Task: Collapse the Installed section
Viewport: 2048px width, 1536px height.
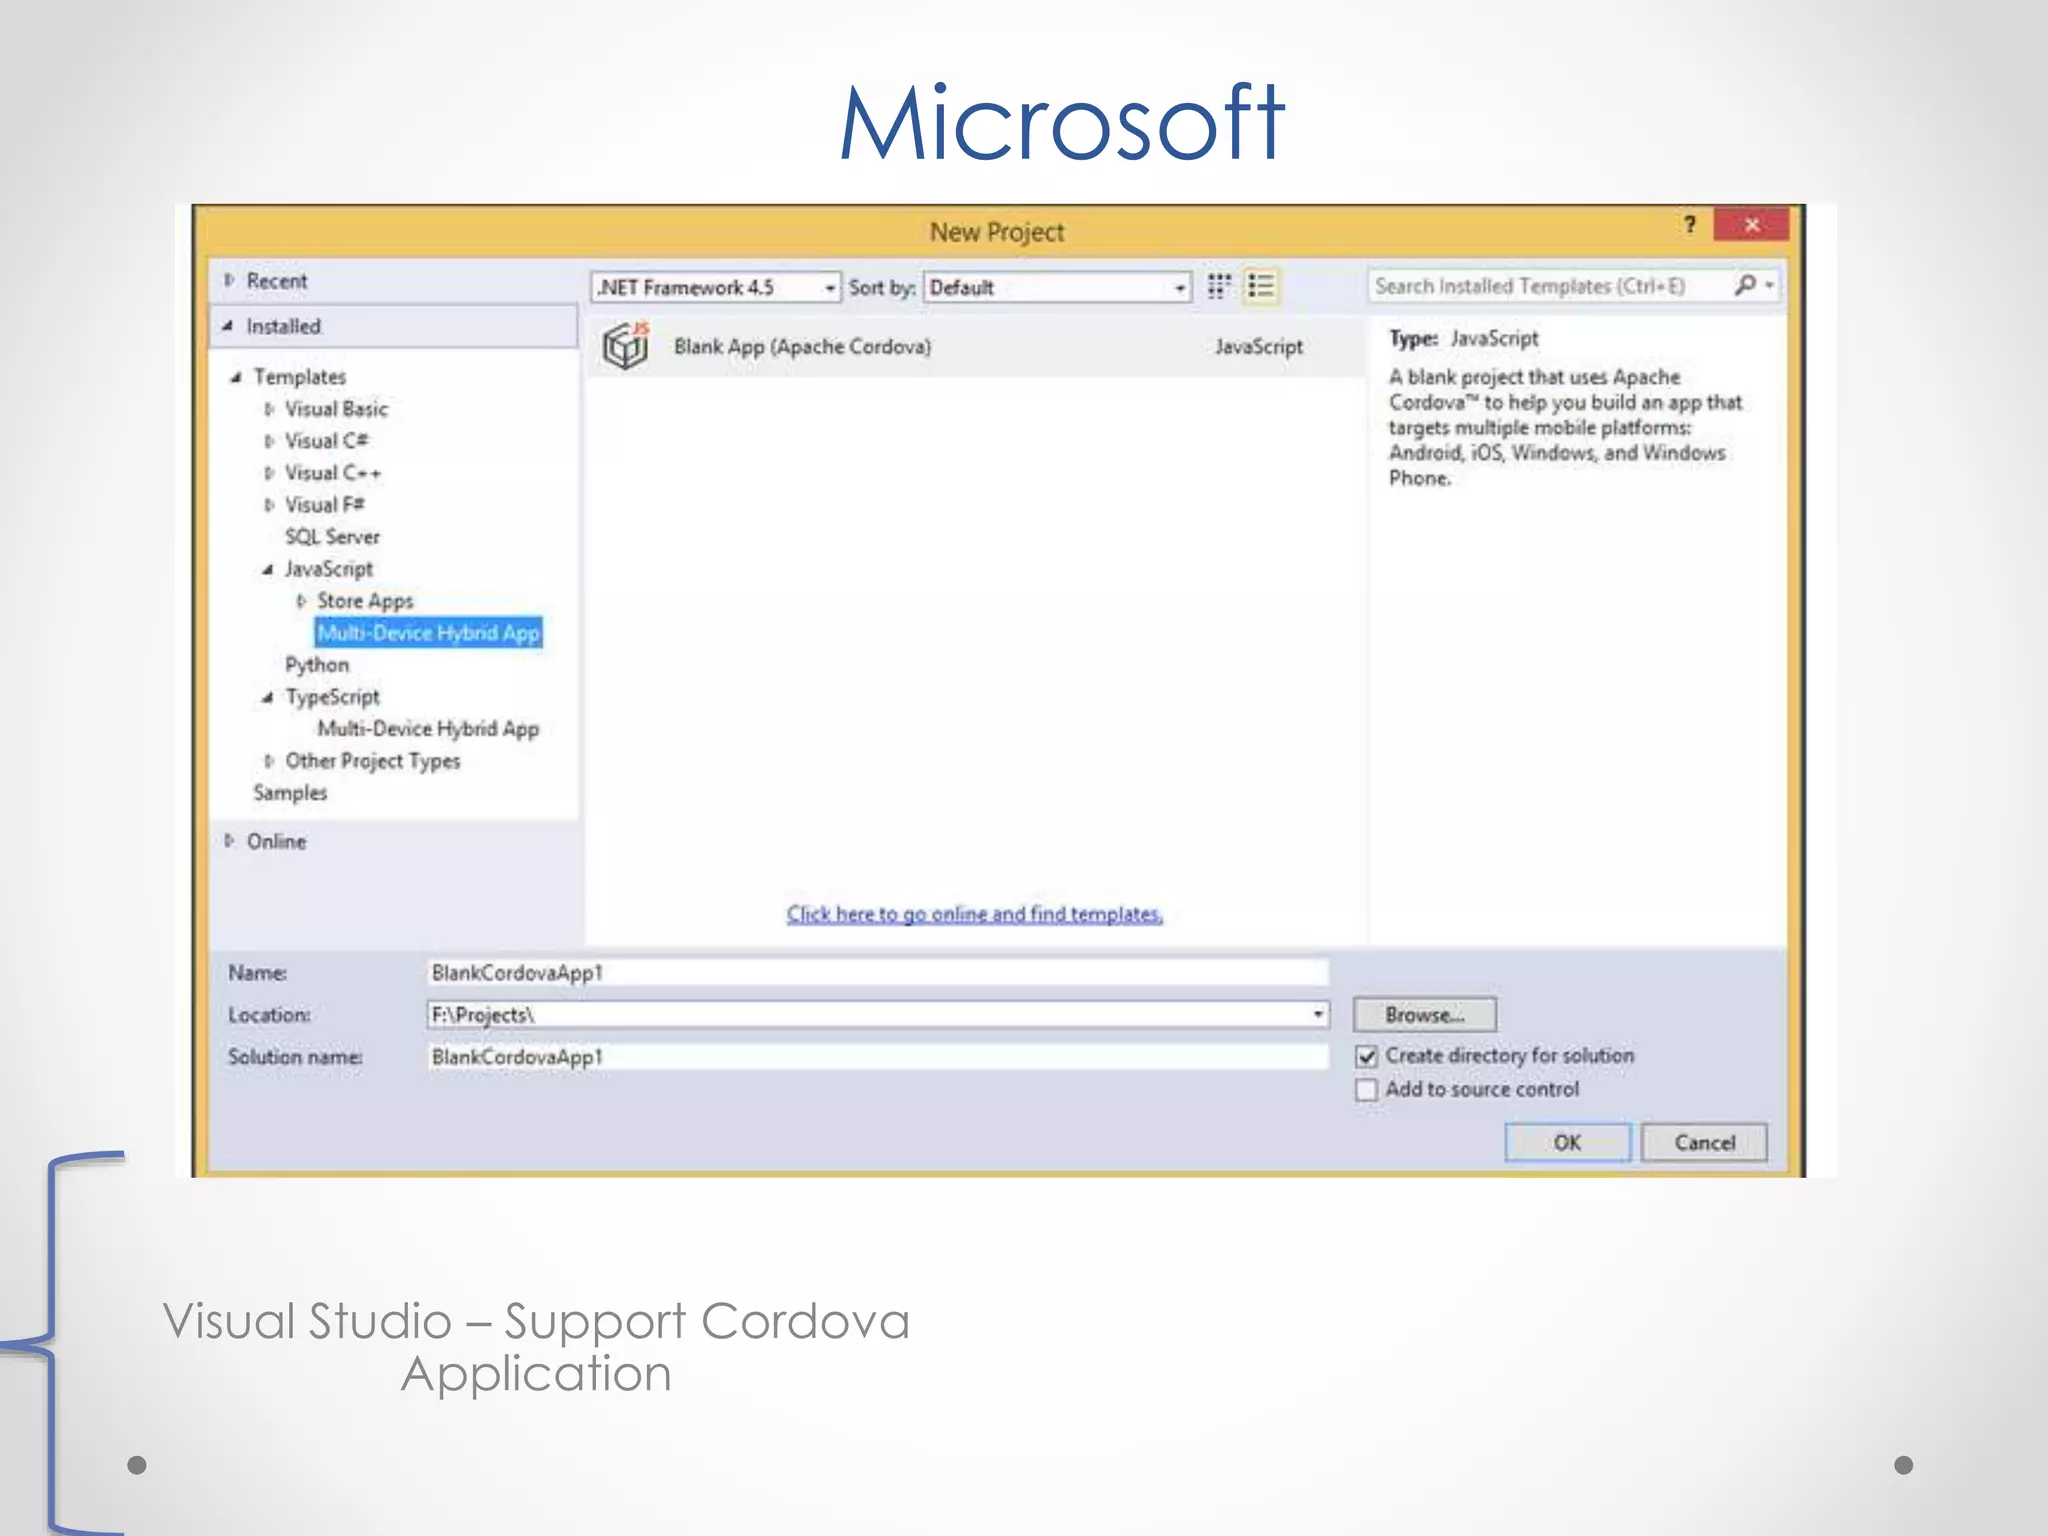Action: 228,326
